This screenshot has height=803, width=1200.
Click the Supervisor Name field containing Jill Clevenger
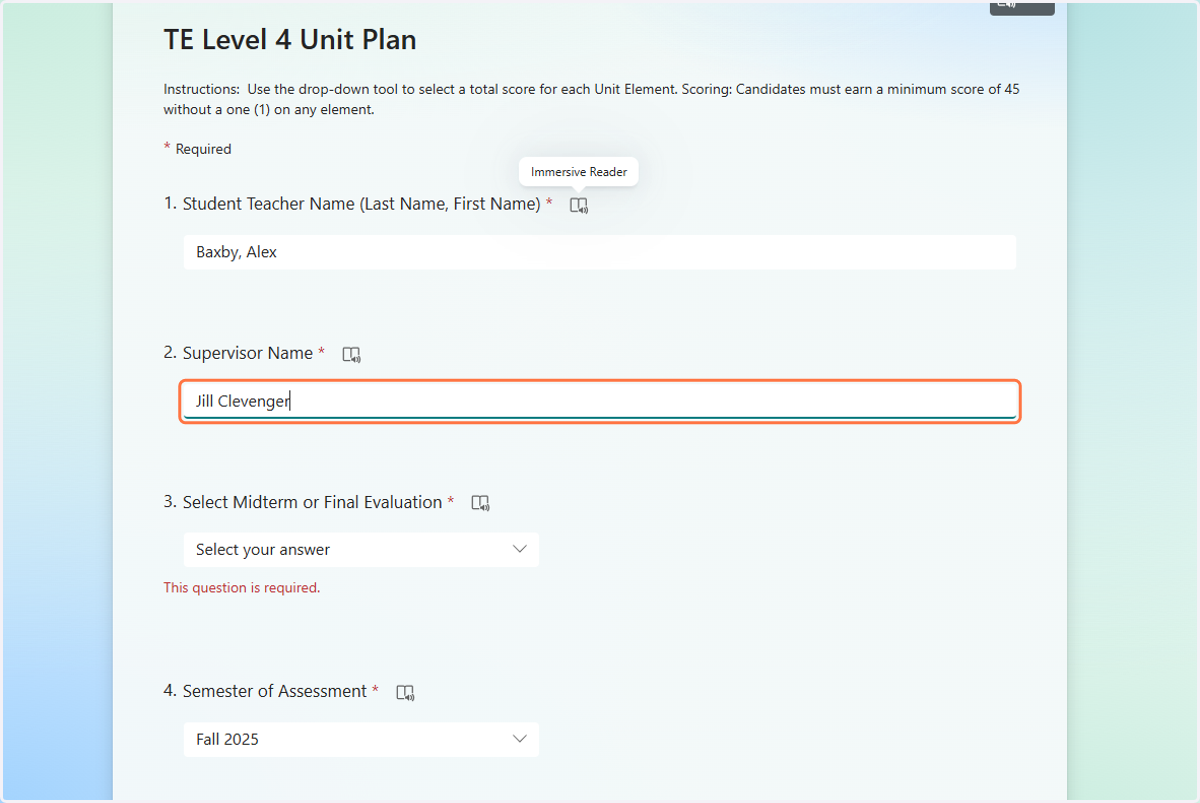pos(600,402)
